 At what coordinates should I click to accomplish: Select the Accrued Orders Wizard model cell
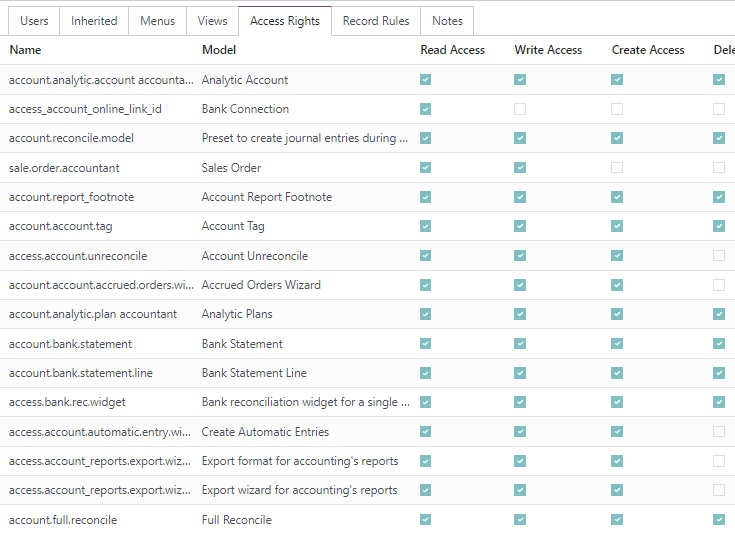pyautogui.click(x=261, y=285)
